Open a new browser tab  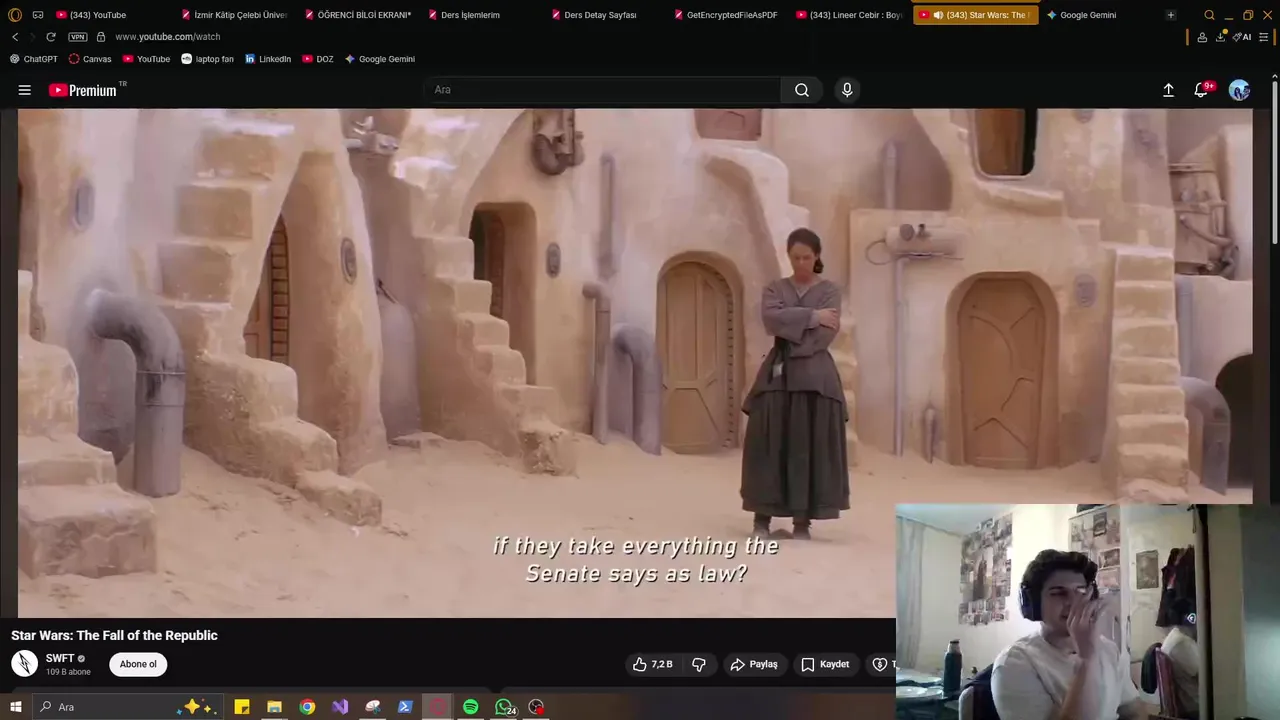1171,15
